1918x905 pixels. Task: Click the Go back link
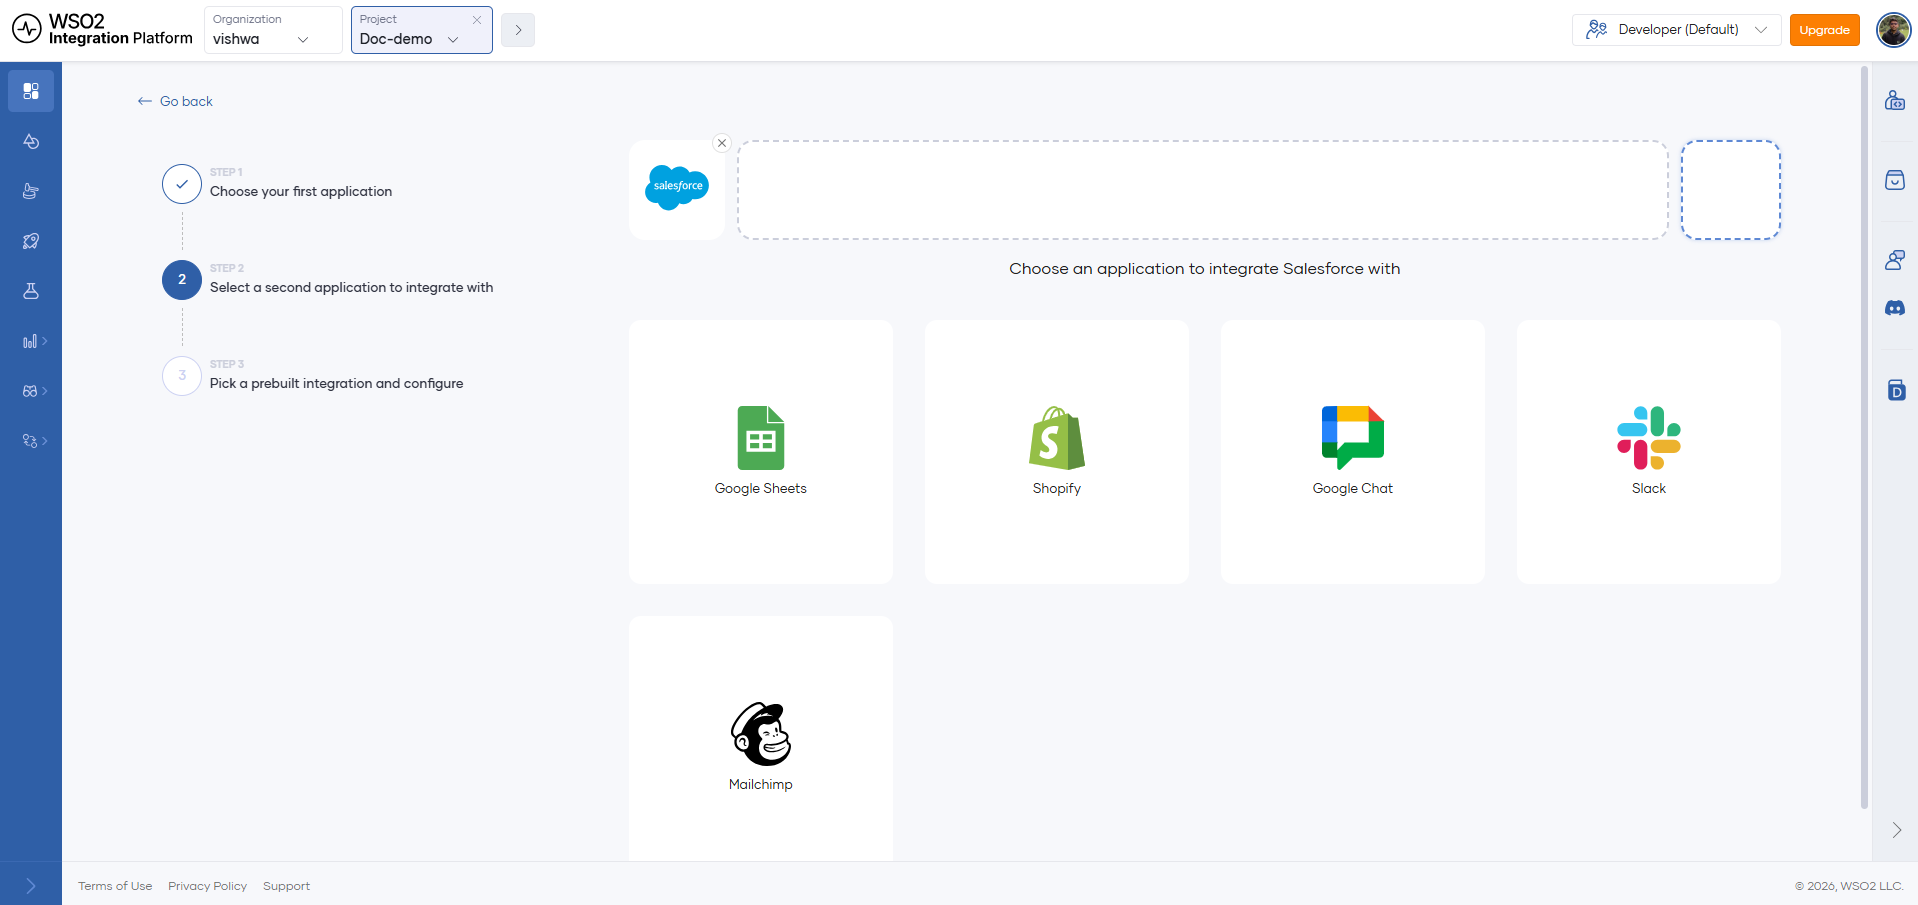coord(175,101)
